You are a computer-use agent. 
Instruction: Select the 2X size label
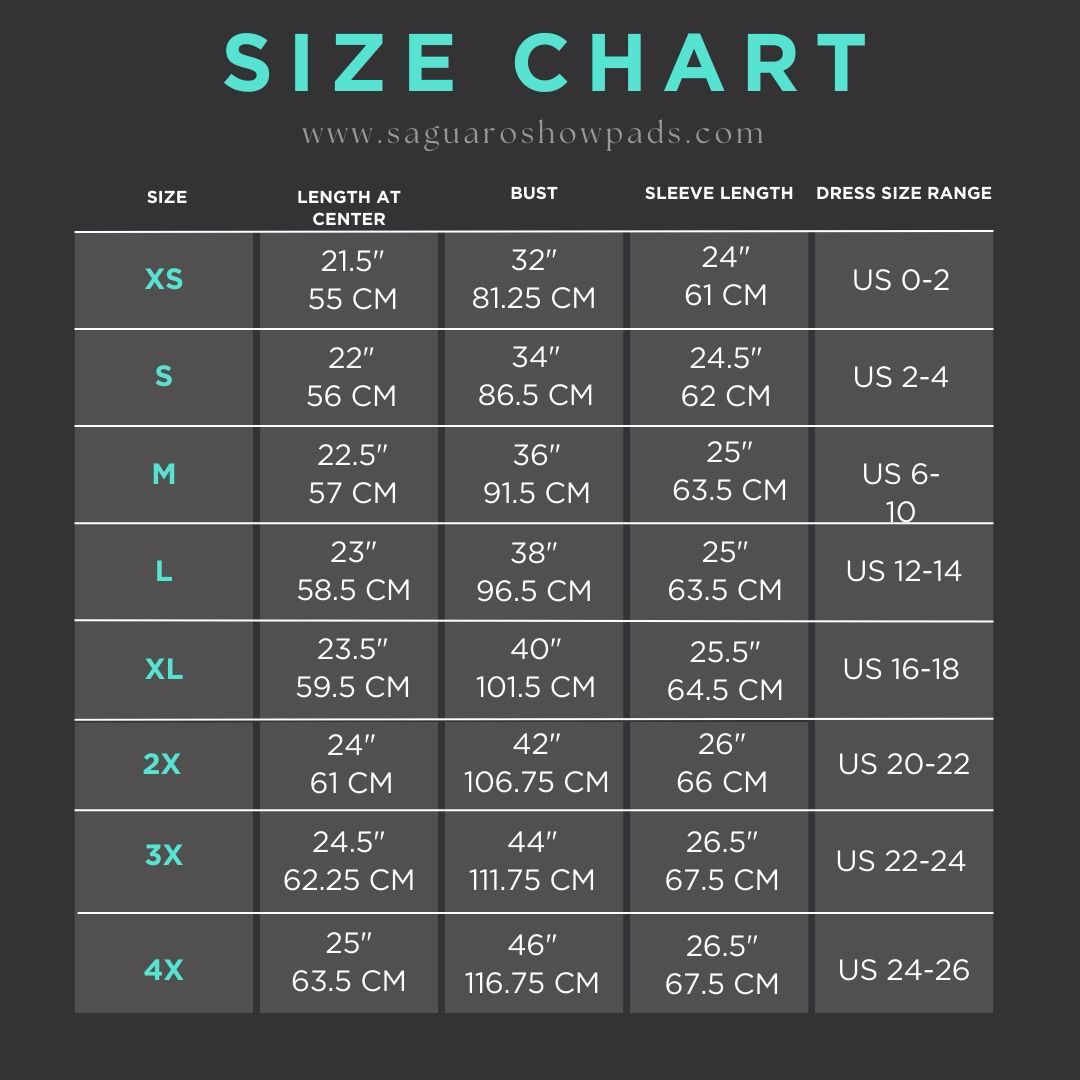(162, 764)
